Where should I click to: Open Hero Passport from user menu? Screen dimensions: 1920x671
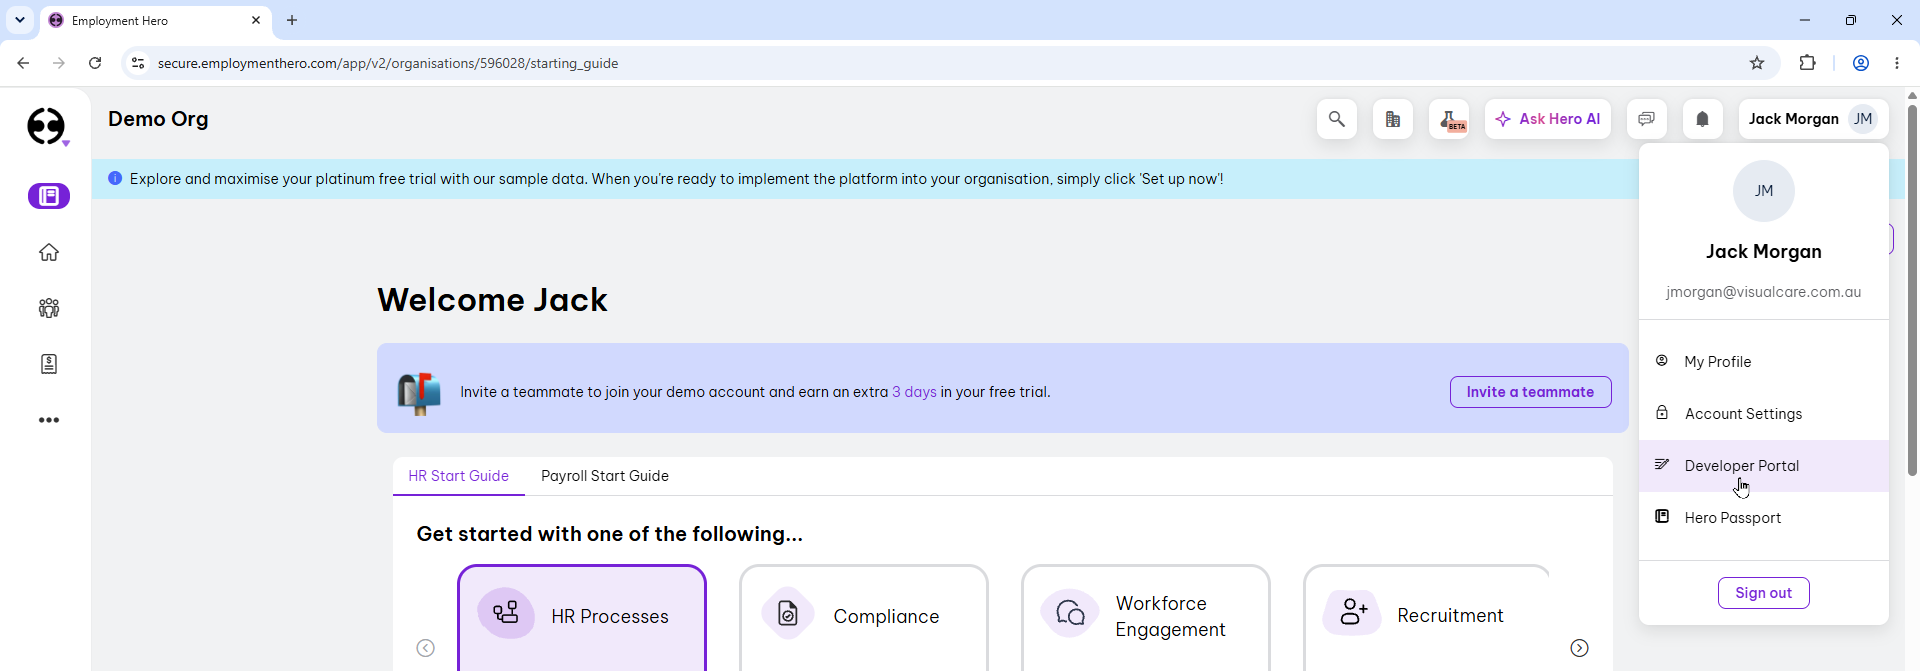pyautogui.click(x=1764, y=518)
